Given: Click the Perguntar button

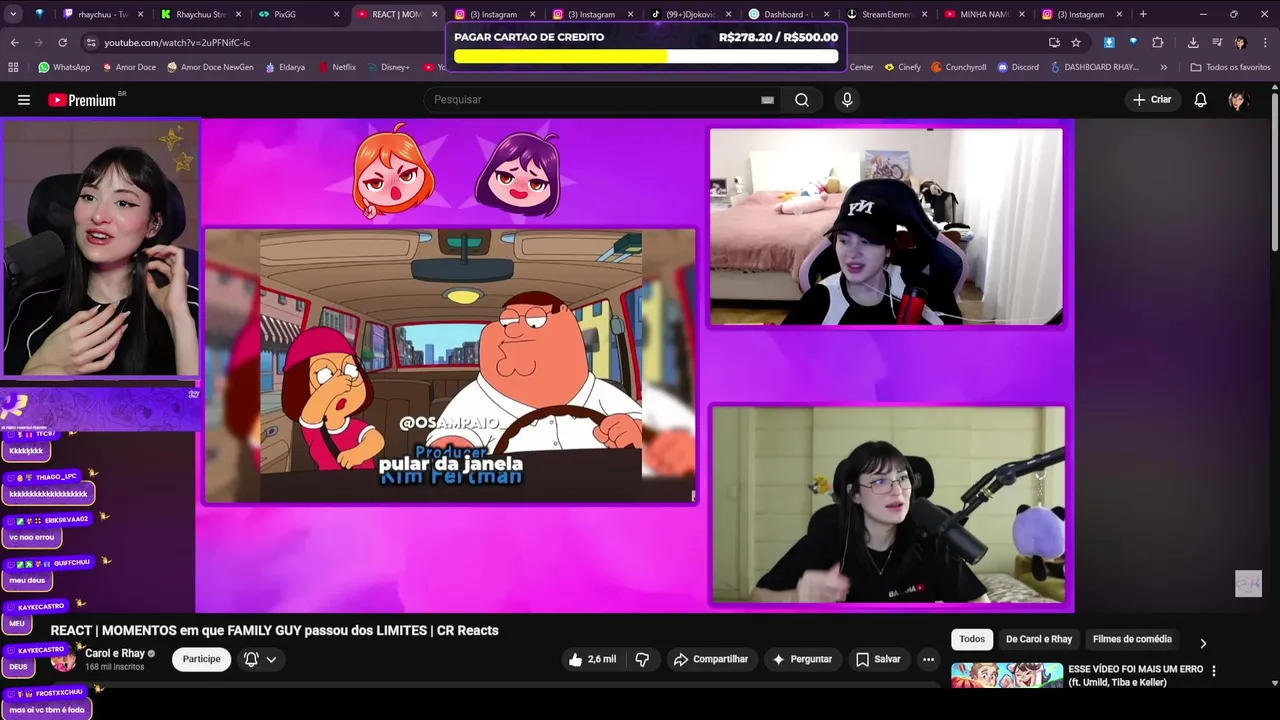Looking at the screenshot, I should (x=802, y=659).
